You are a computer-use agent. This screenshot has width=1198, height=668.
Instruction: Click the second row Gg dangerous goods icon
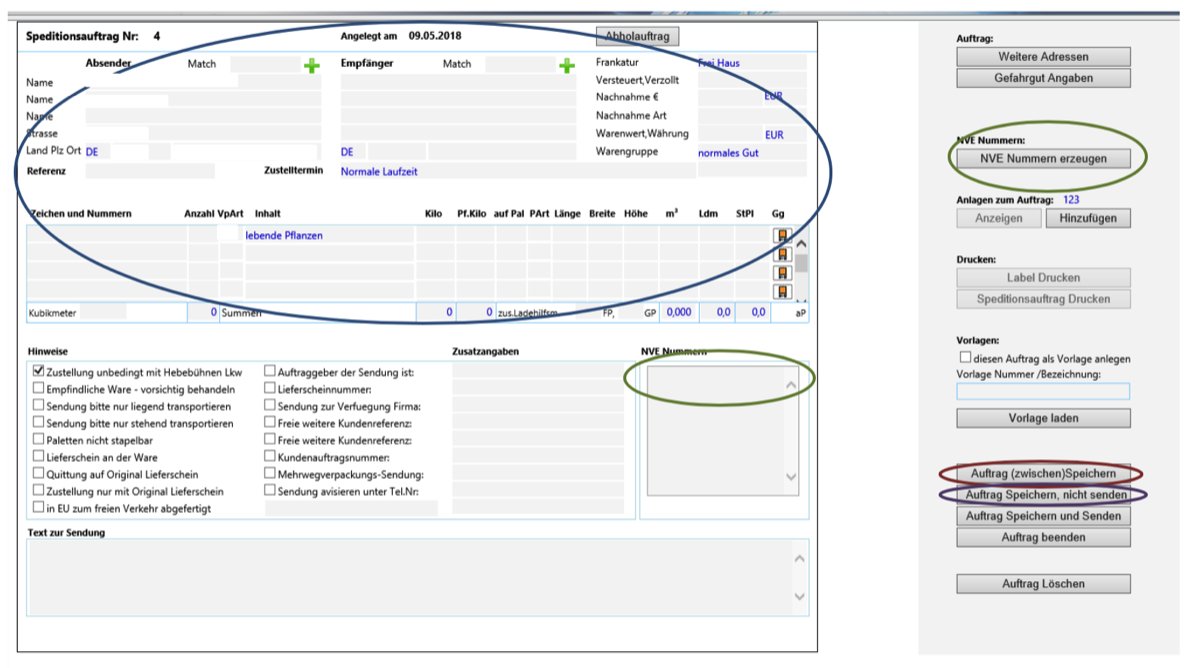784,254
